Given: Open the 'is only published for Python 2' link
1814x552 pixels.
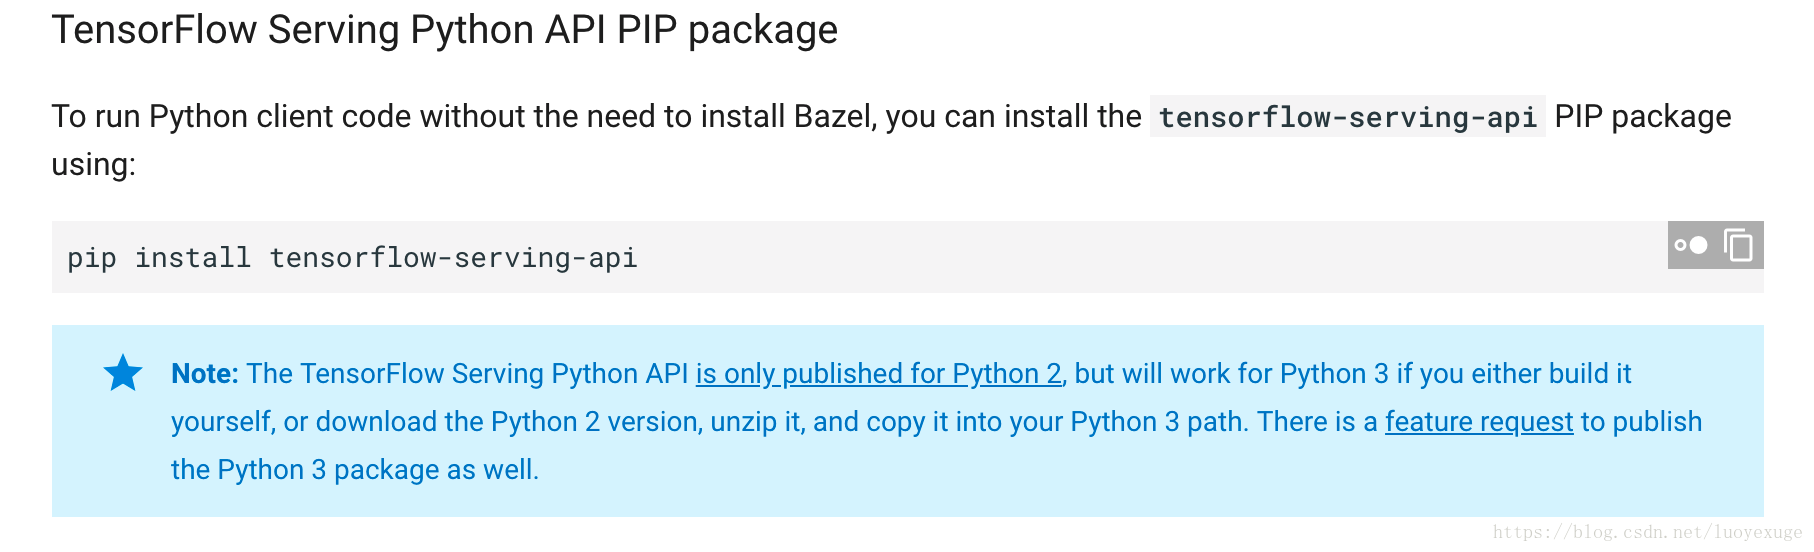Looking at the screenshot, I should tap(879, 373).
